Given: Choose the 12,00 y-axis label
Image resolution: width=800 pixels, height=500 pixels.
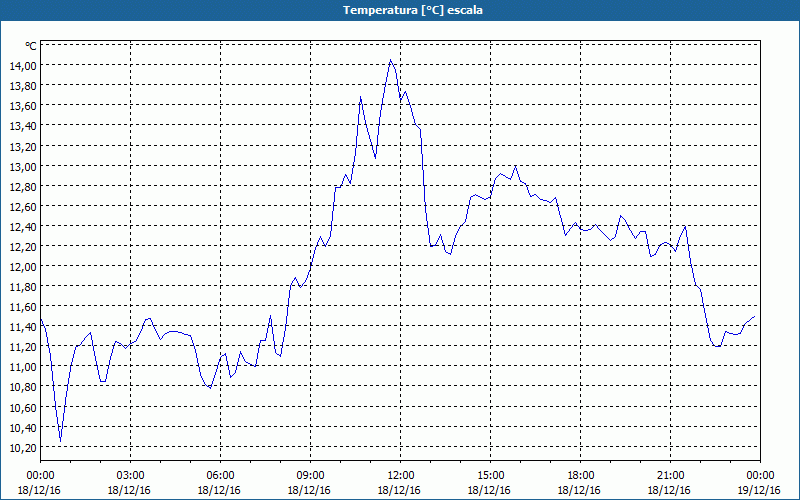Looking at the screenshot, I should coord(22,266).
